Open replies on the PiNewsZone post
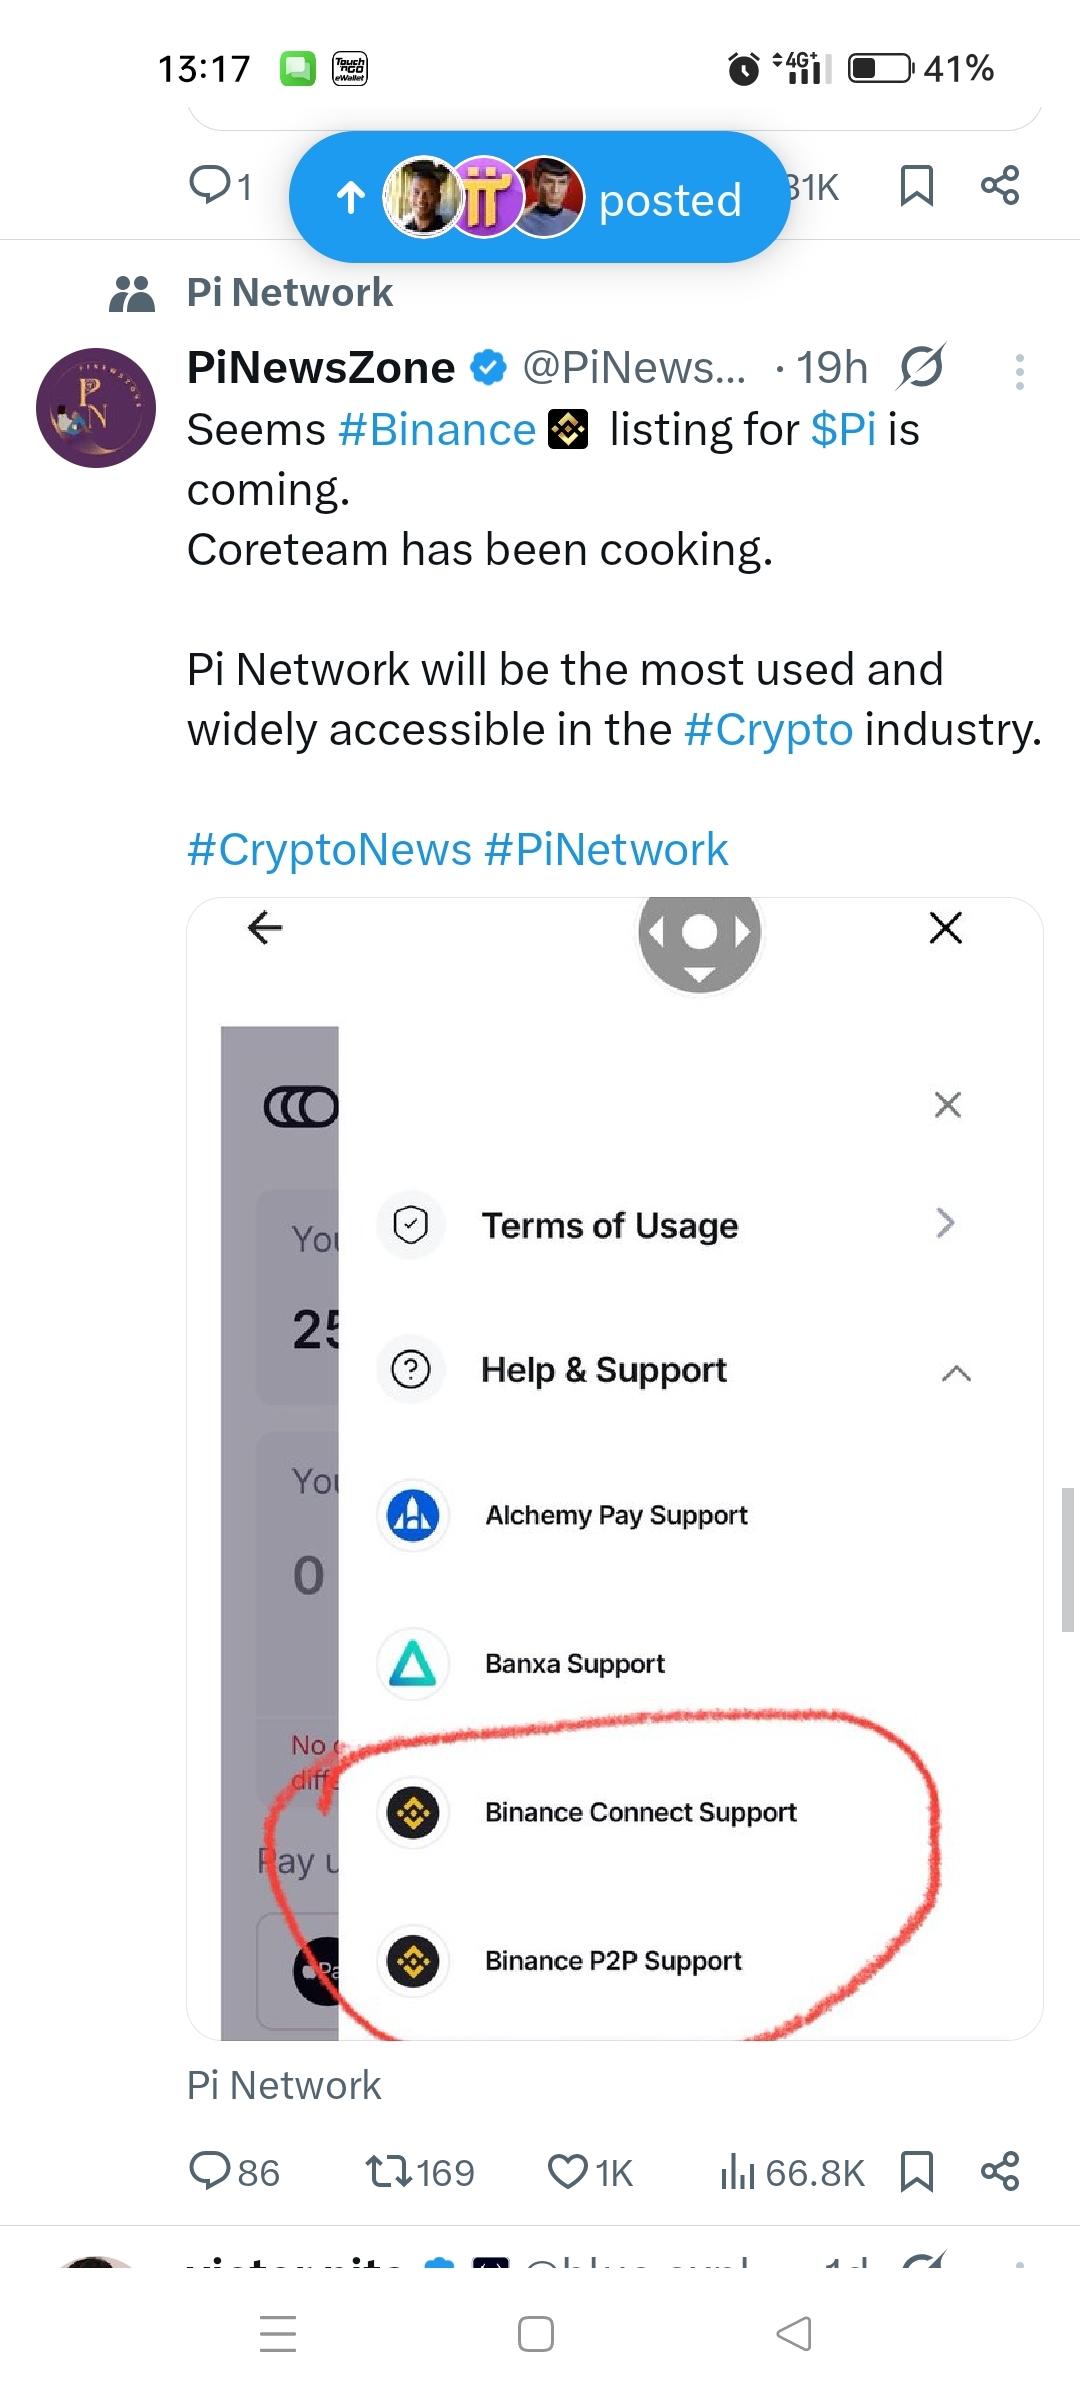The height and width of the screenshot is (2400, 1080). coord(234,2172)
